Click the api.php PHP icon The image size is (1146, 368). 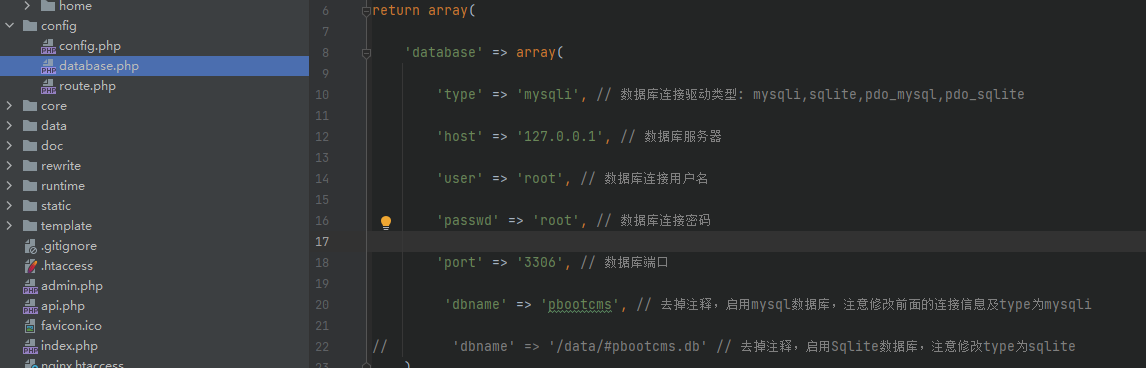pos(30,307)
